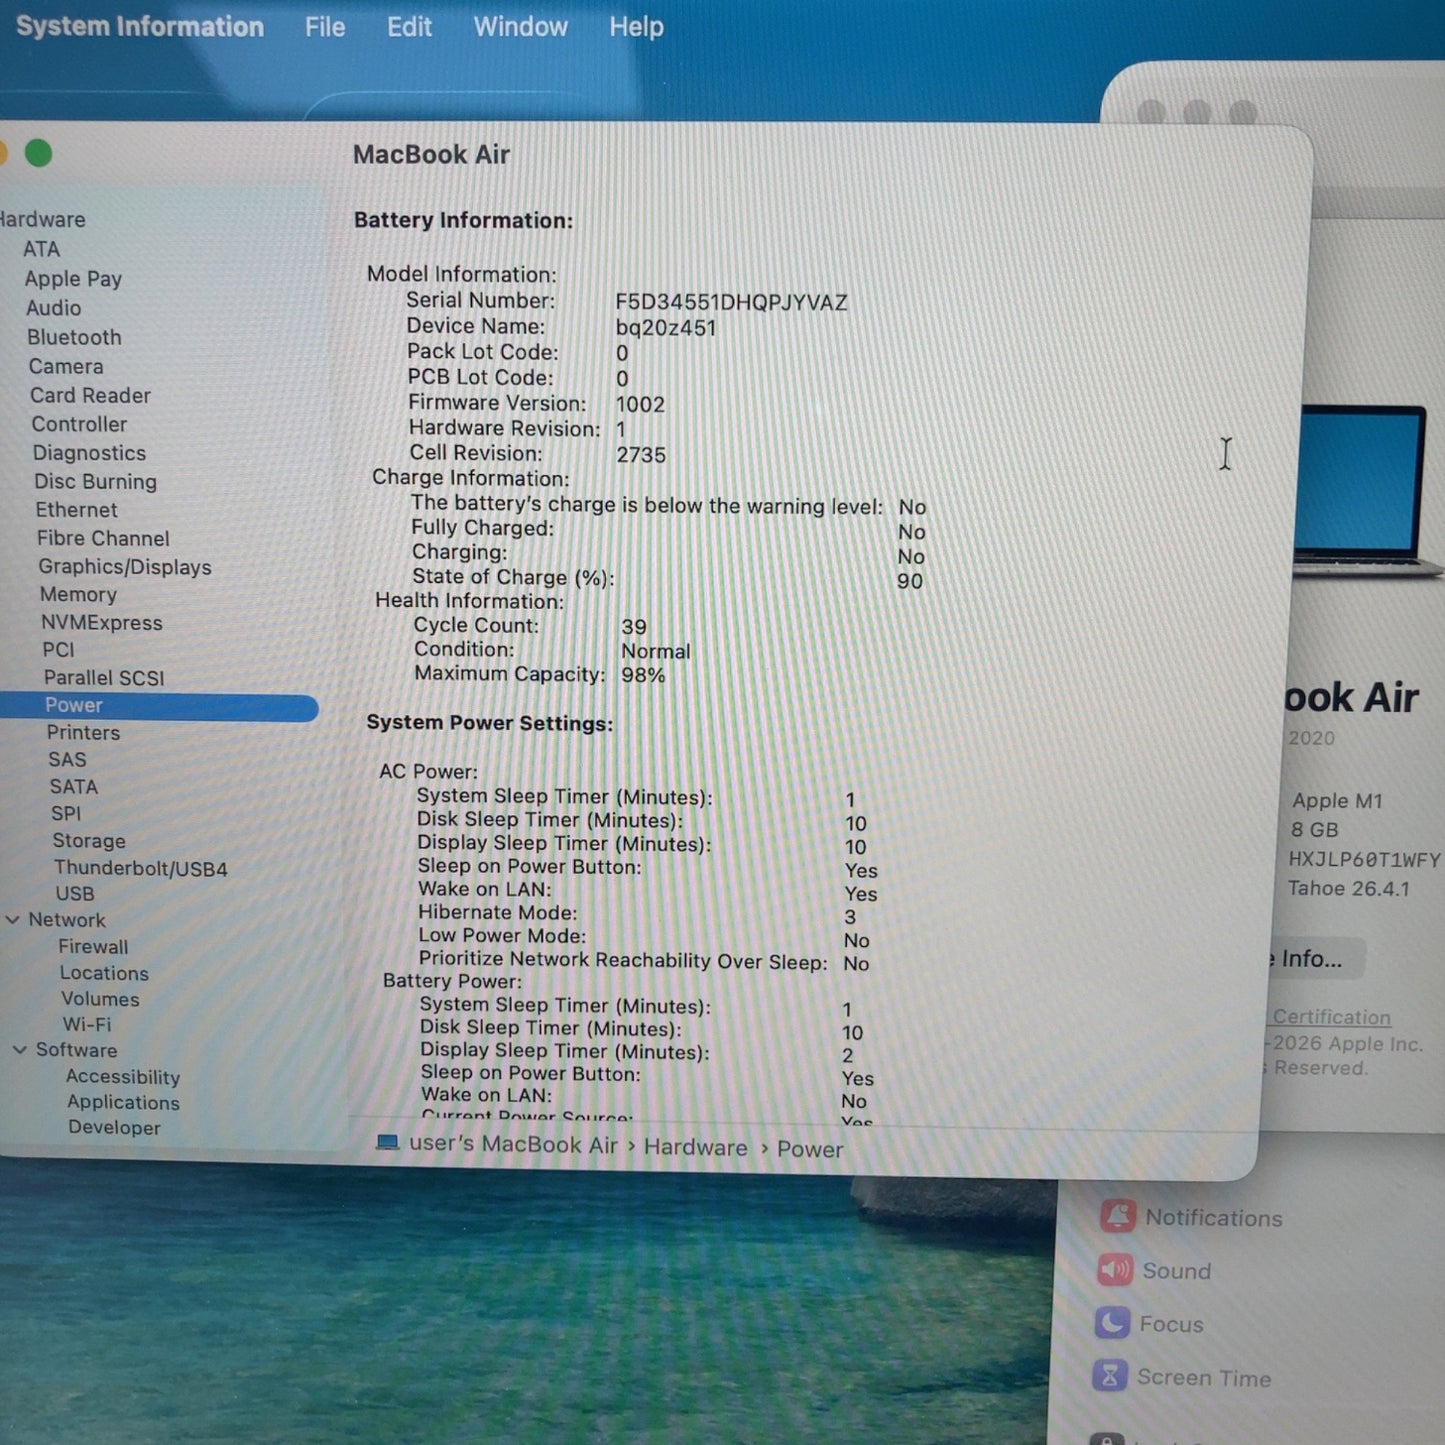Screen dimensions: 1445x1445
Task: Collapse the Network section chevron
Action: tap(13, 919)
